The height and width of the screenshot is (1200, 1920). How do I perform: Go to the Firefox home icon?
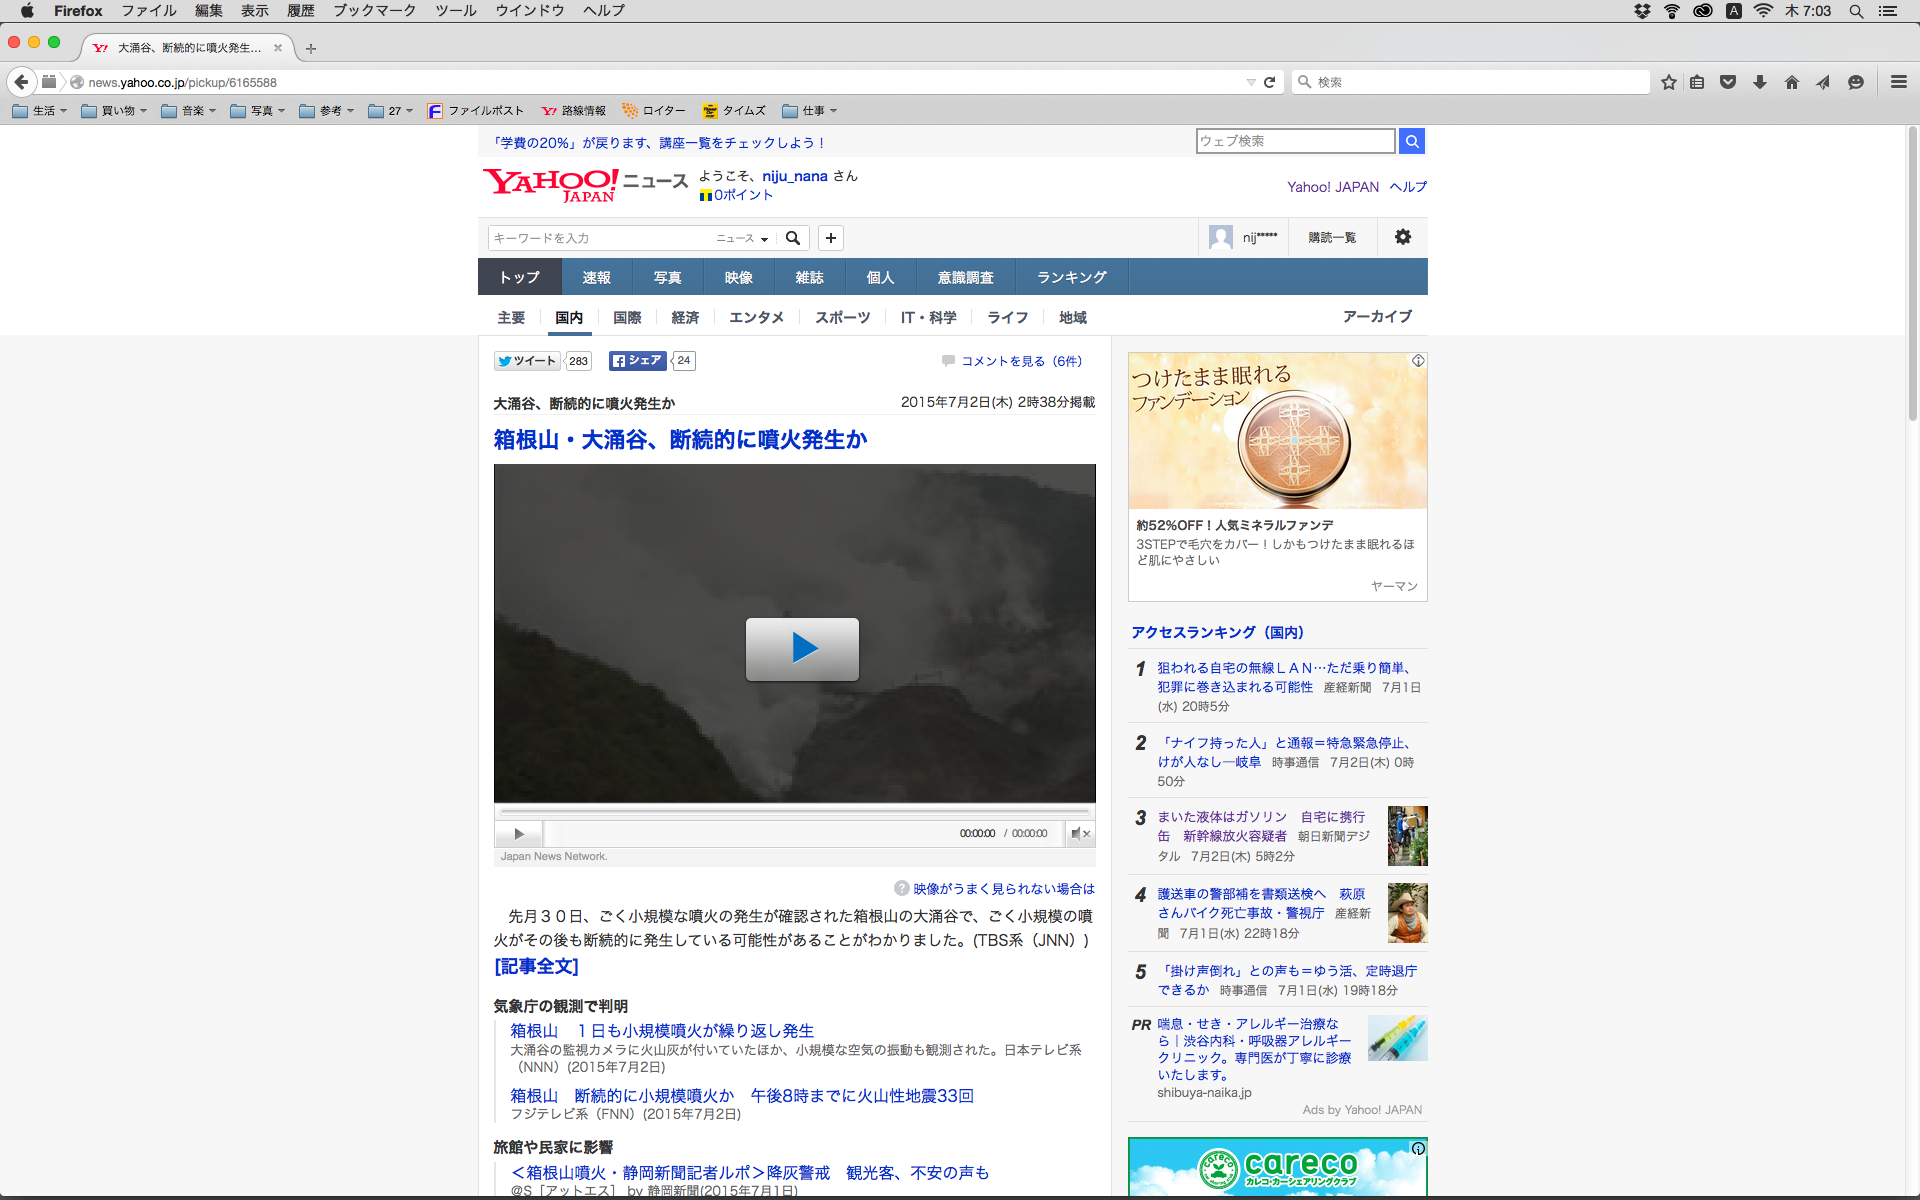(1791, 82)
